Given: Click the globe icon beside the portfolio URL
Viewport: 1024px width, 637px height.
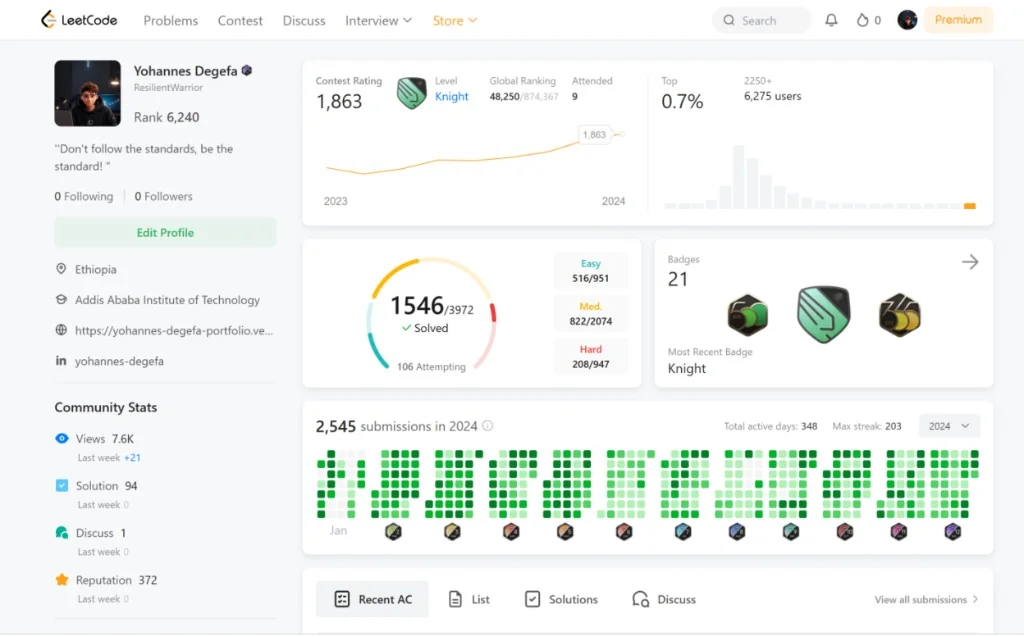Looking at the screenshot, I should coord(61,330).
